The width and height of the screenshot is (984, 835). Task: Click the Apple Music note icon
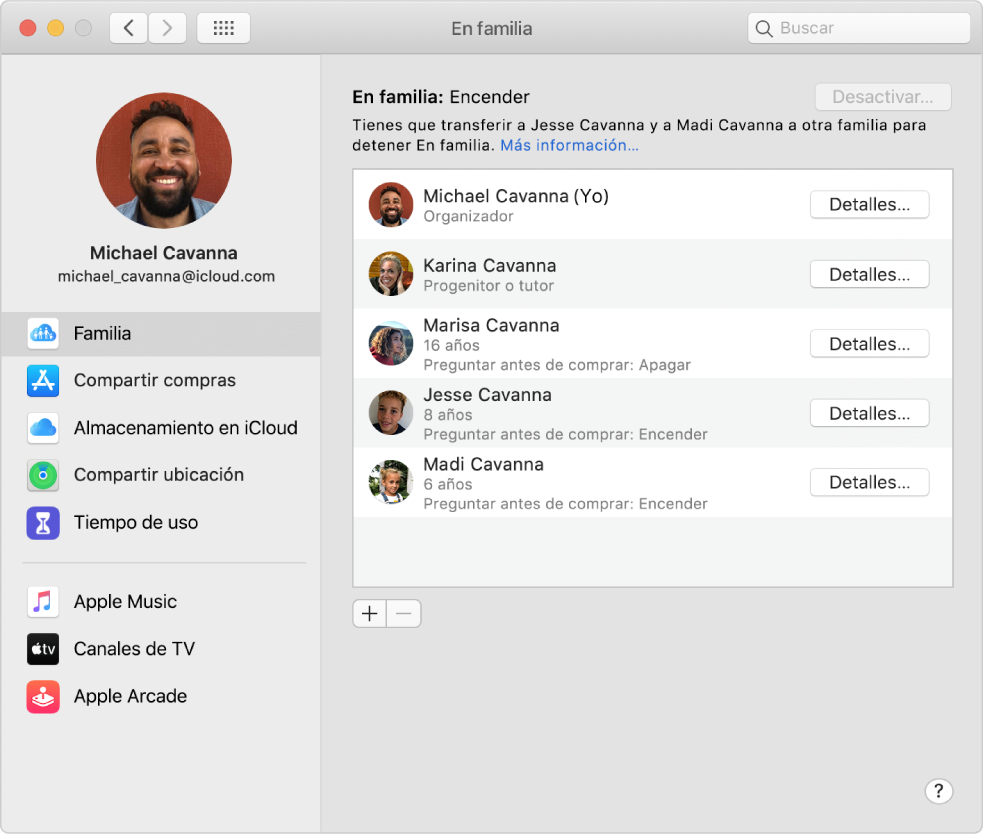43,602
